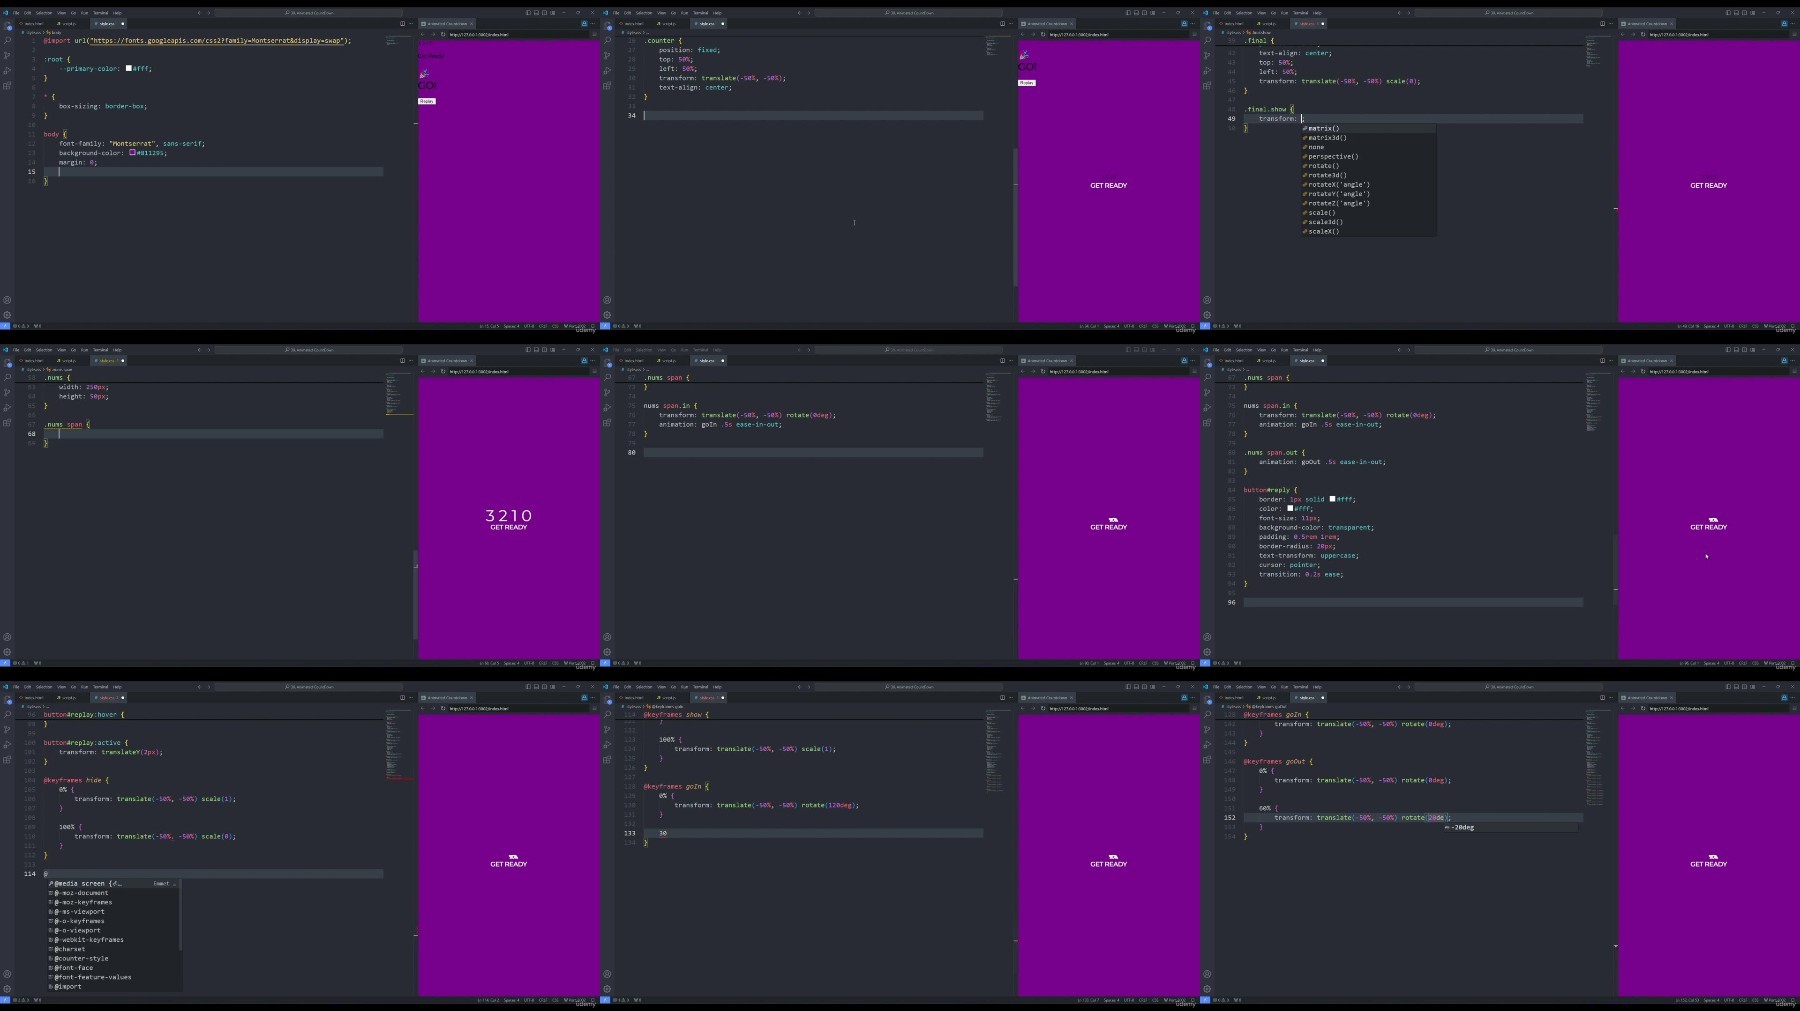Screen dimensions: 1800x1011
Task: Open background-color #811295 color swatch
Action: click(x=132, y=153)
